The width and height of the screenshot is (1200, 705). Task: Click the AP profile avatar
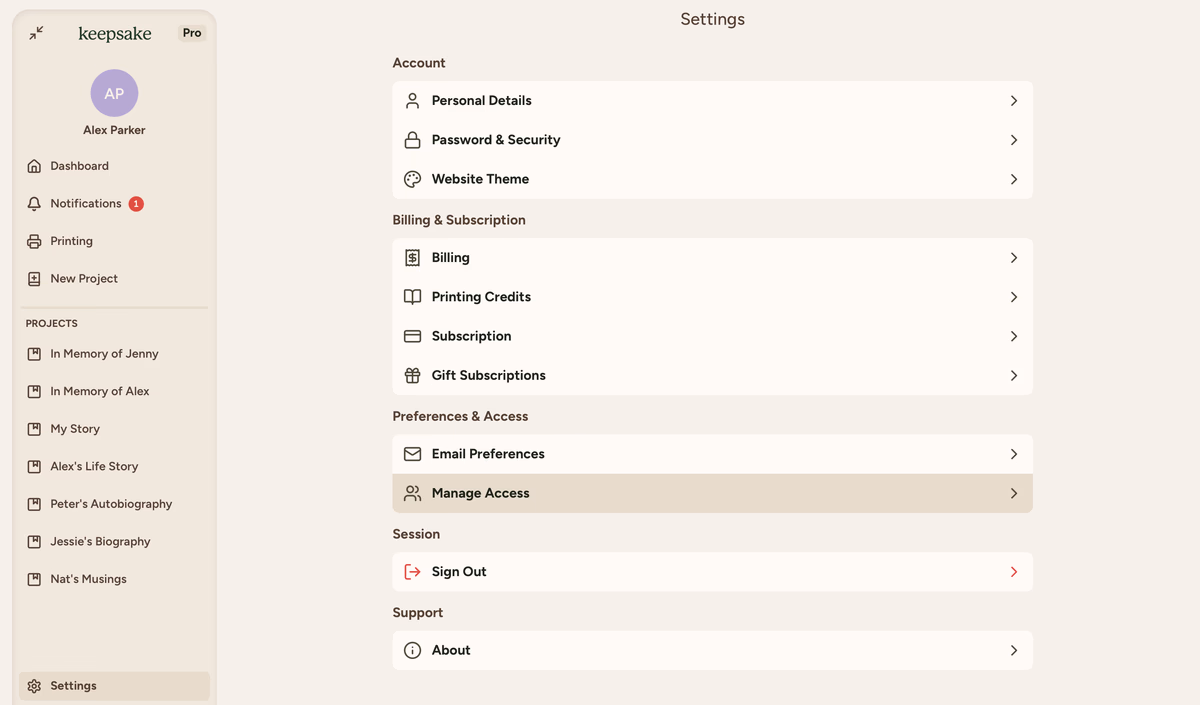pyautogui.click(x=114, y=93)
